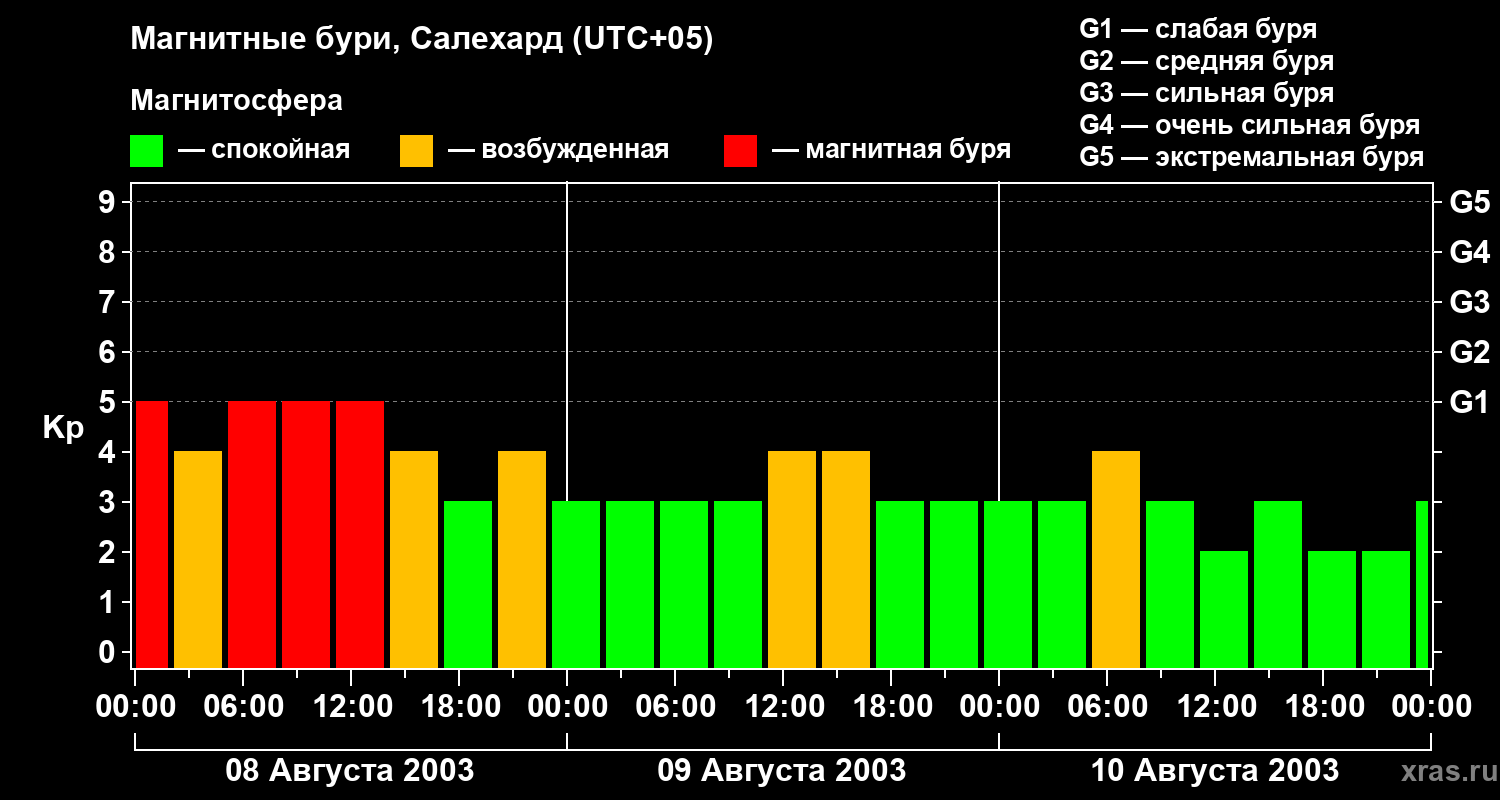Click the green 'спокойная' legend swatch
Screen dimensions: 1500x800
pyautogui.click(x=146, y=151)
